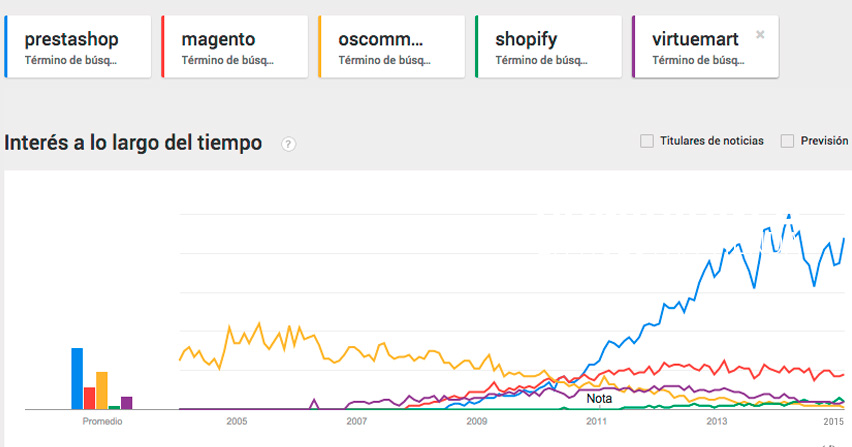Image resolution: width=852 pixels, height=447 pixels.
Task: Click the 2009 year axis label
Action: [x=477, y=423]
